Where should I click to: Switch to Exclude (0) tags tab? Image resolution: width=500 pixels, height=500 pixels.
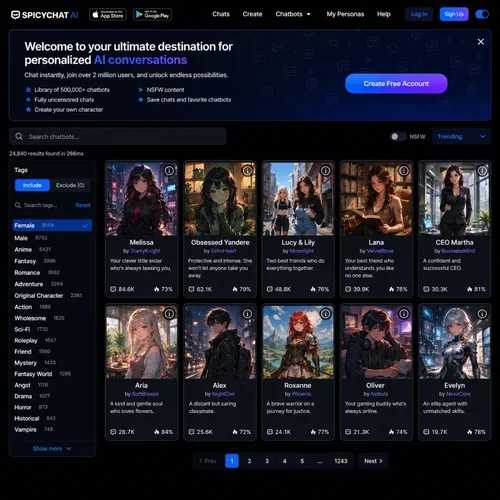70,185
